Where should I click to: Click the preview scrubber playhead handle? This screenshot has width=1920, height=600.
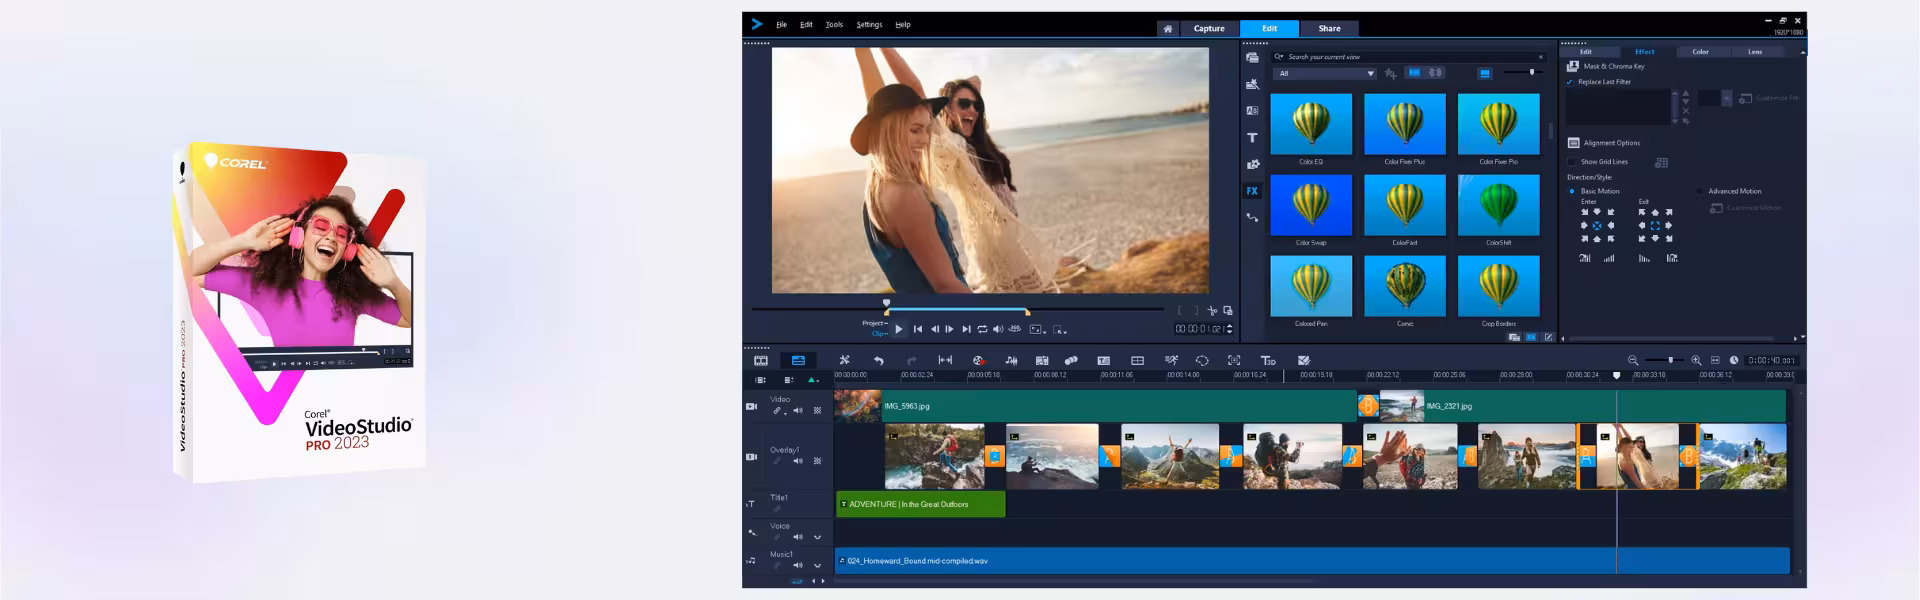pos(886,303)
